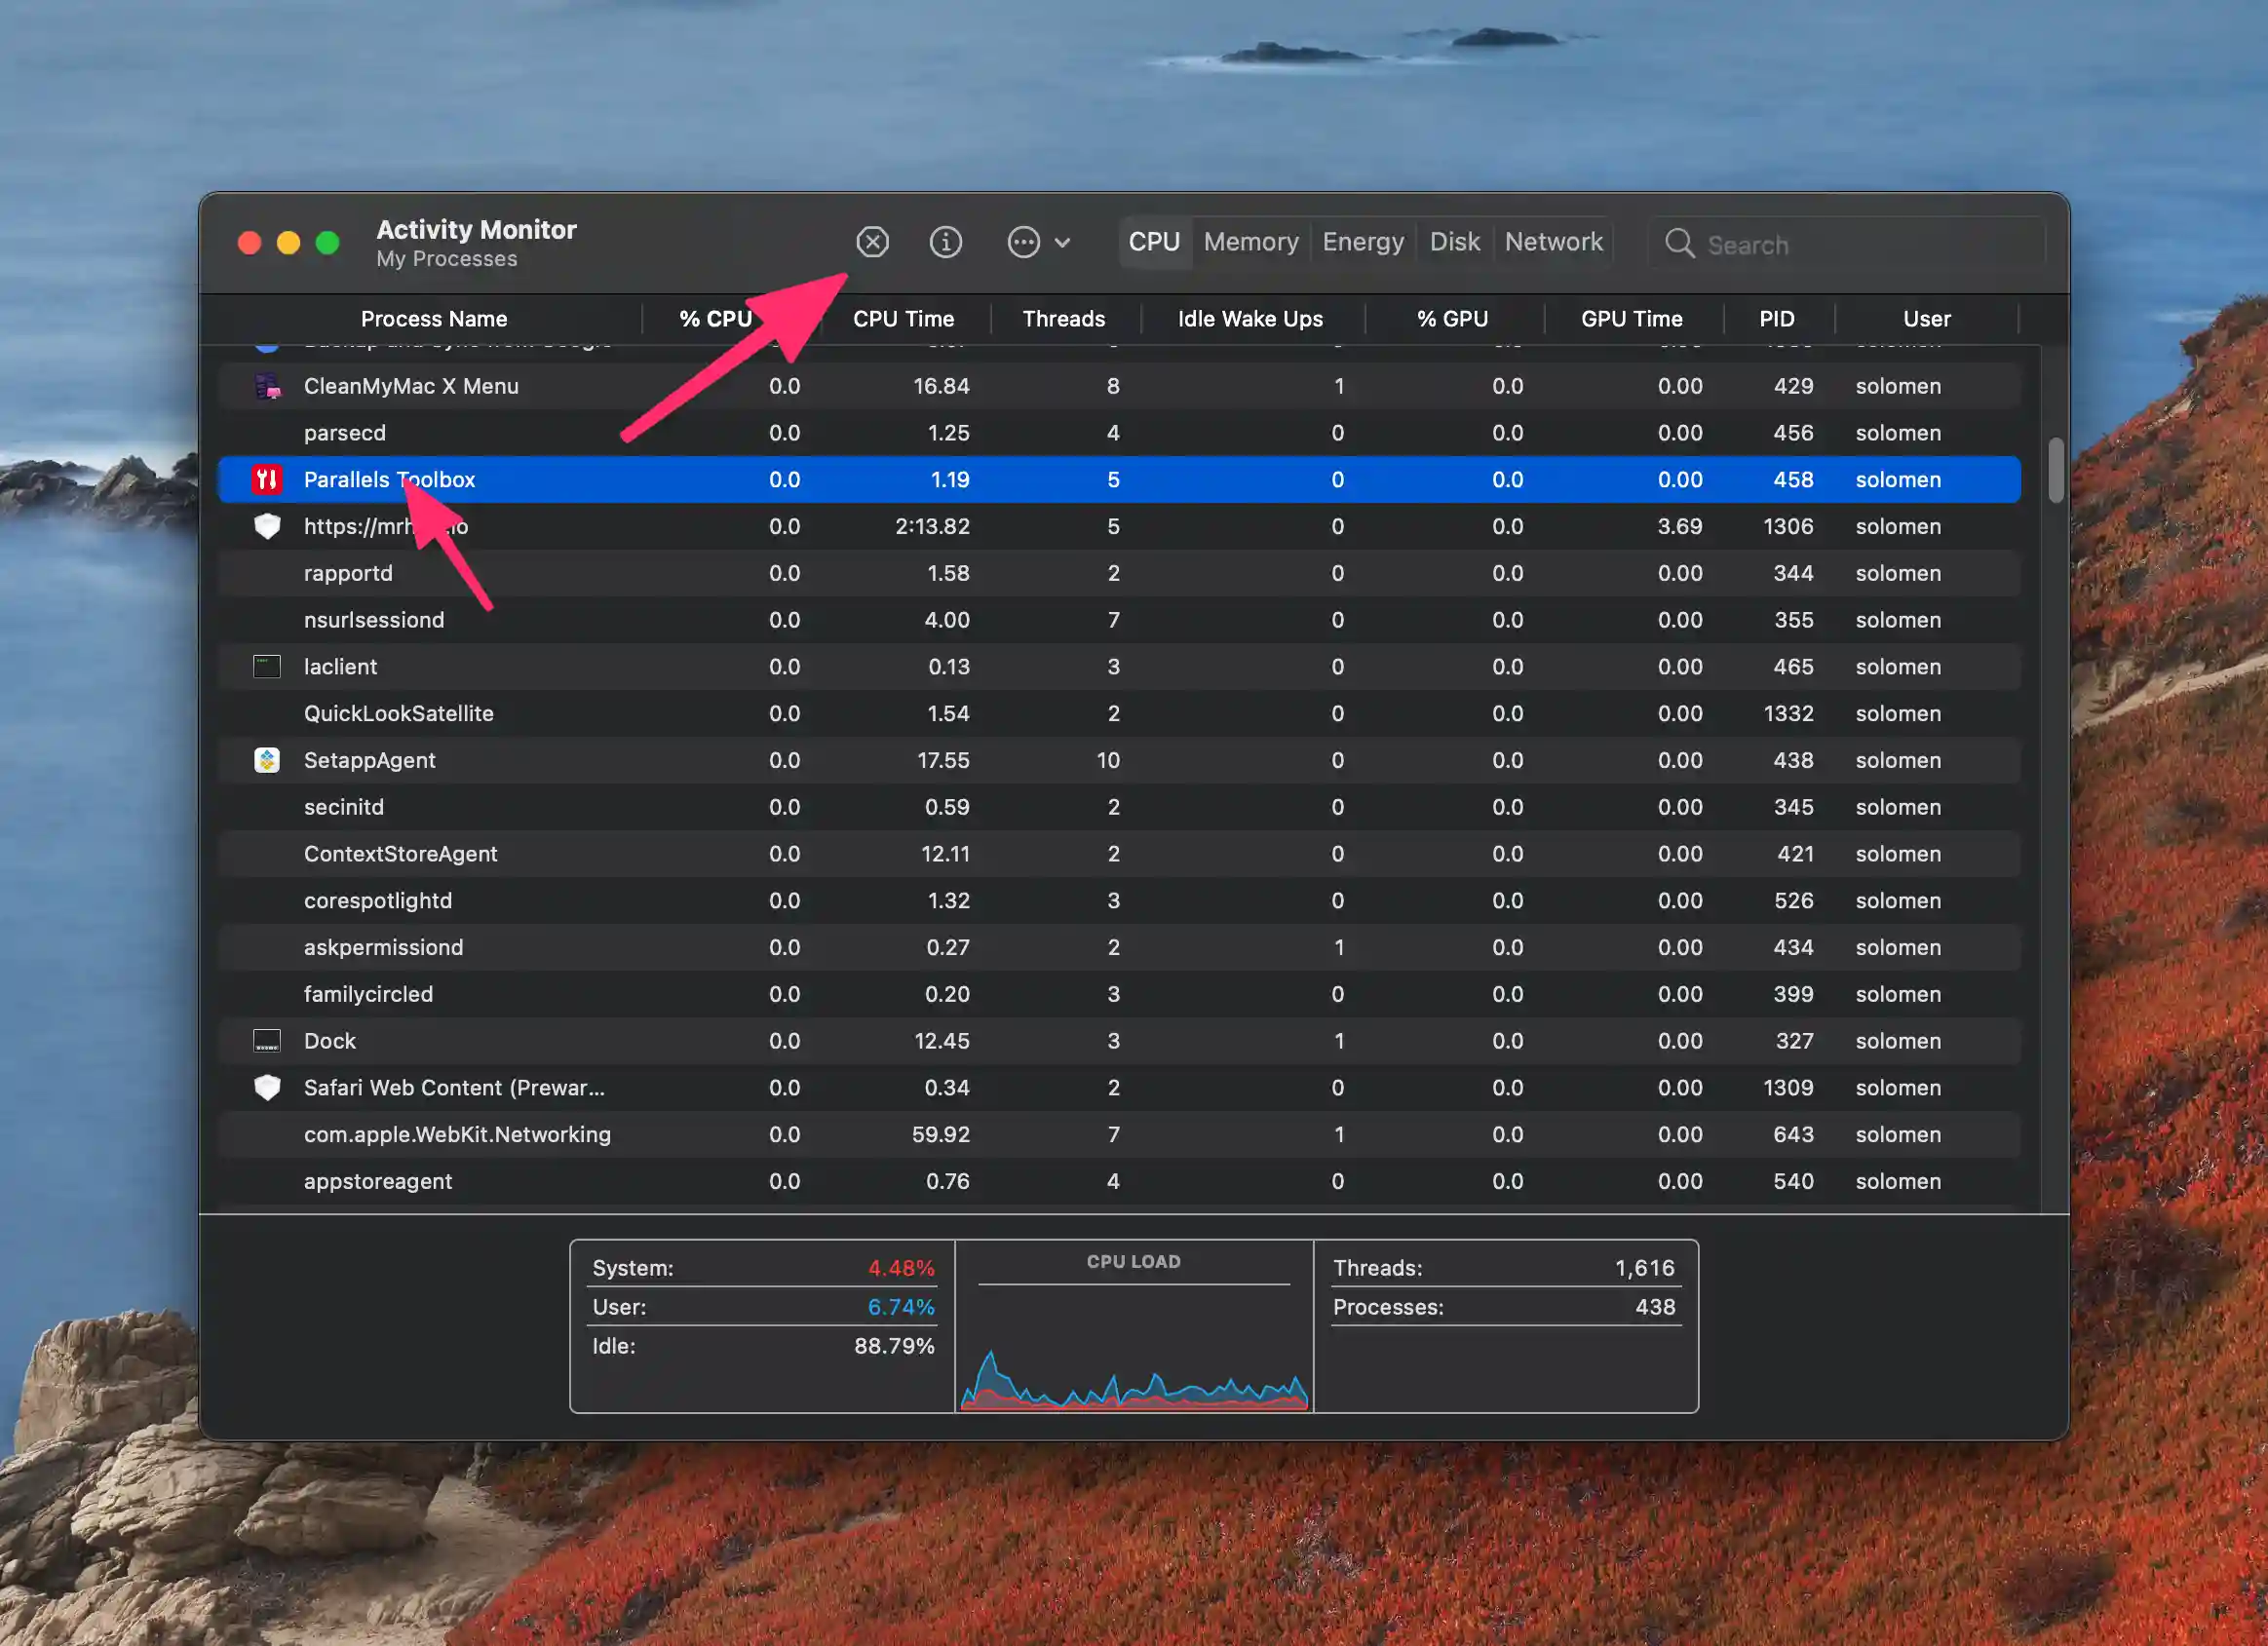Screen dimensions: 2268x1646
Task: Open the Network monitoring tab
Action: coord(1553,243)
